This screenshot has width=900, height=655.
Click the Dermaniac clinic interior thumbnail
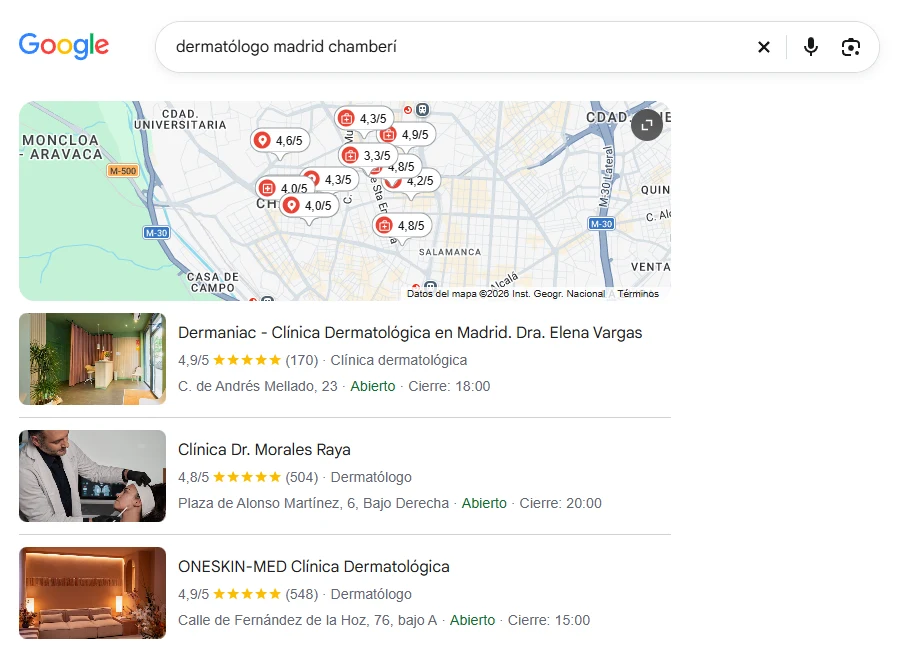[92, 359]
